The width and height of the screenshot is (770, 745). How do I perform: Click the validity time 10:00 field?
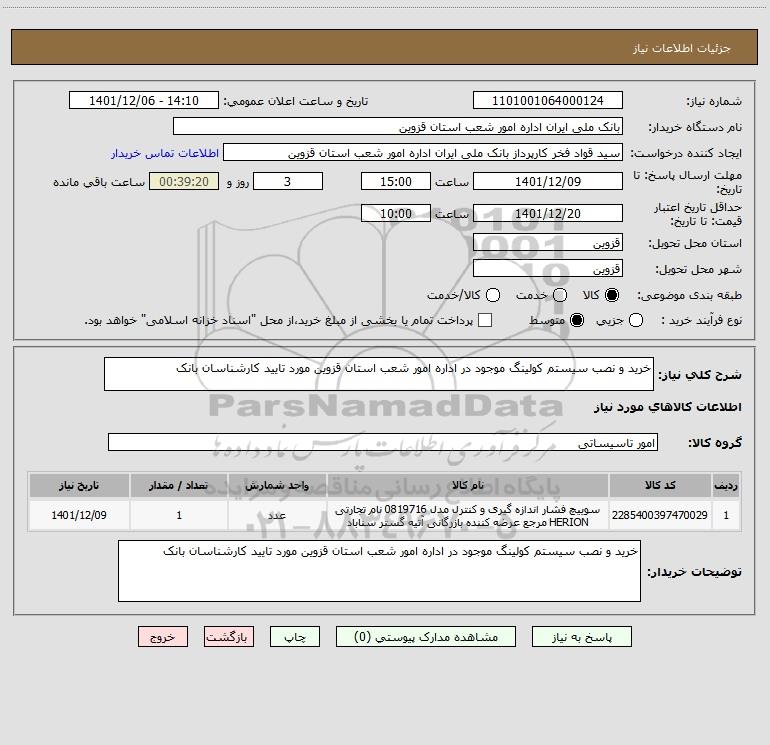coord(396,213)
